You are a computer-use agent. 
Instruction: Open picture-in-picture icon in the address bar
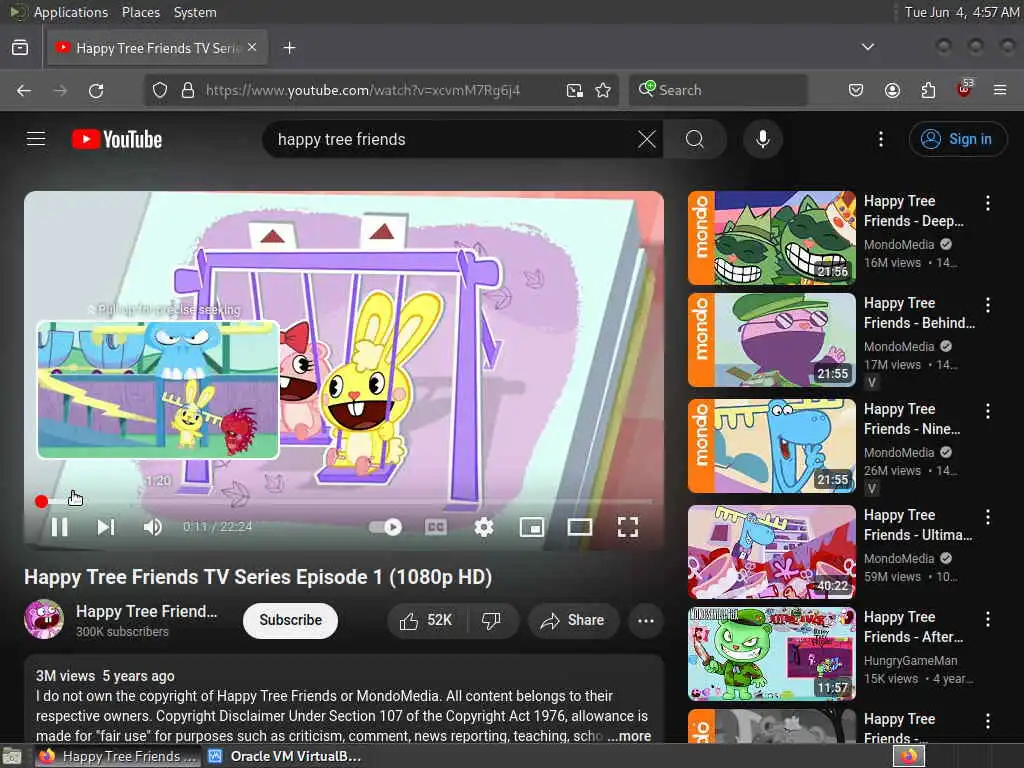575,90
